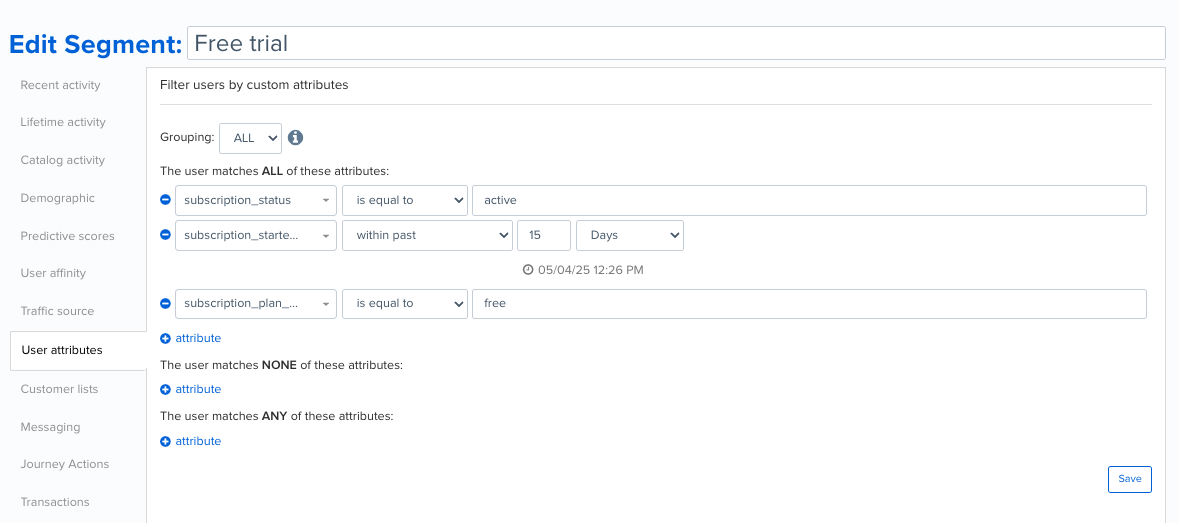Click the Save button
The height and width of the screenshot is (523, 1178).
coord(1129,479)
